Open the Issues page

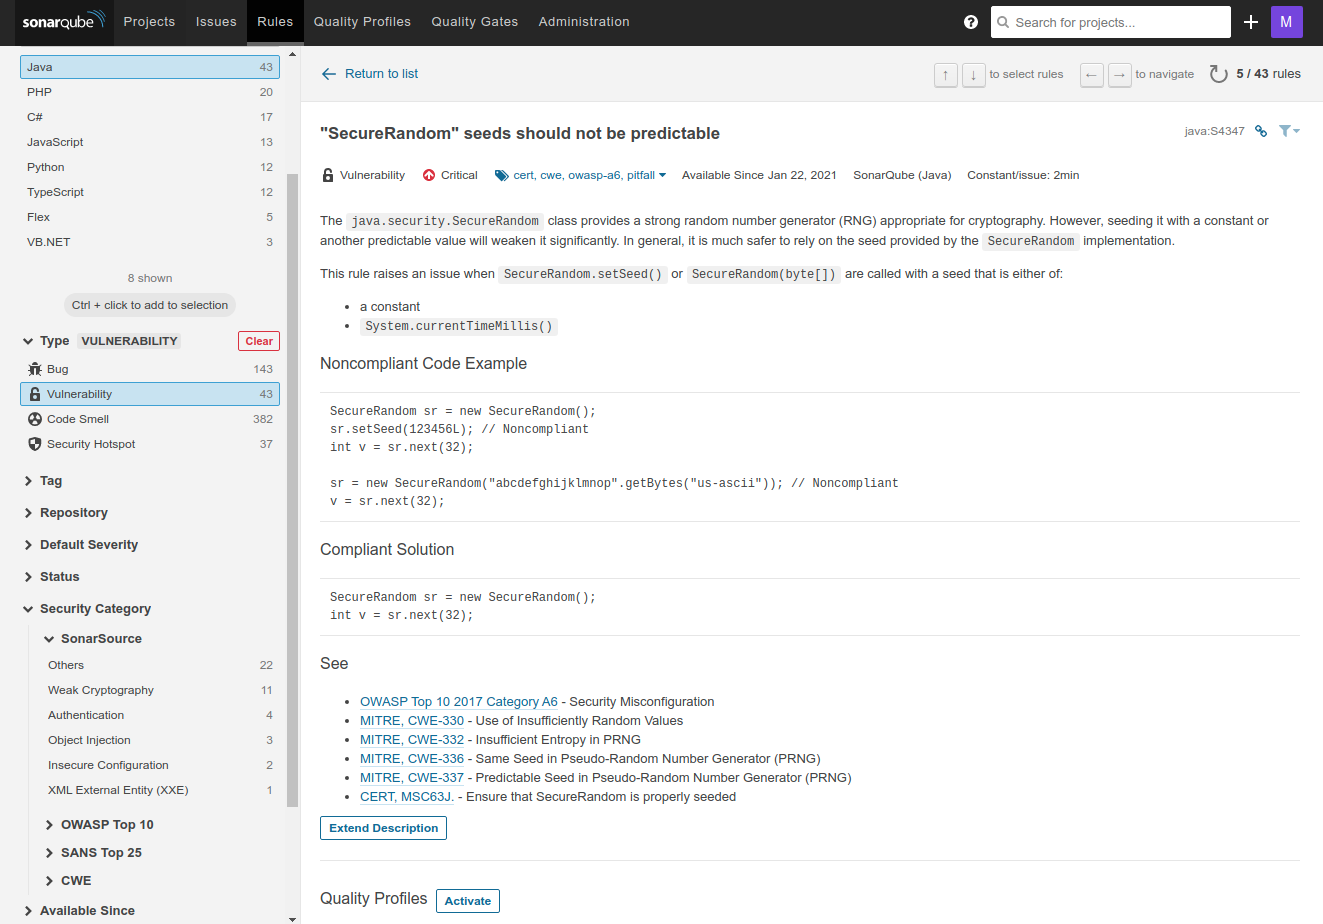pyautogui.click(x=215, y=21)
